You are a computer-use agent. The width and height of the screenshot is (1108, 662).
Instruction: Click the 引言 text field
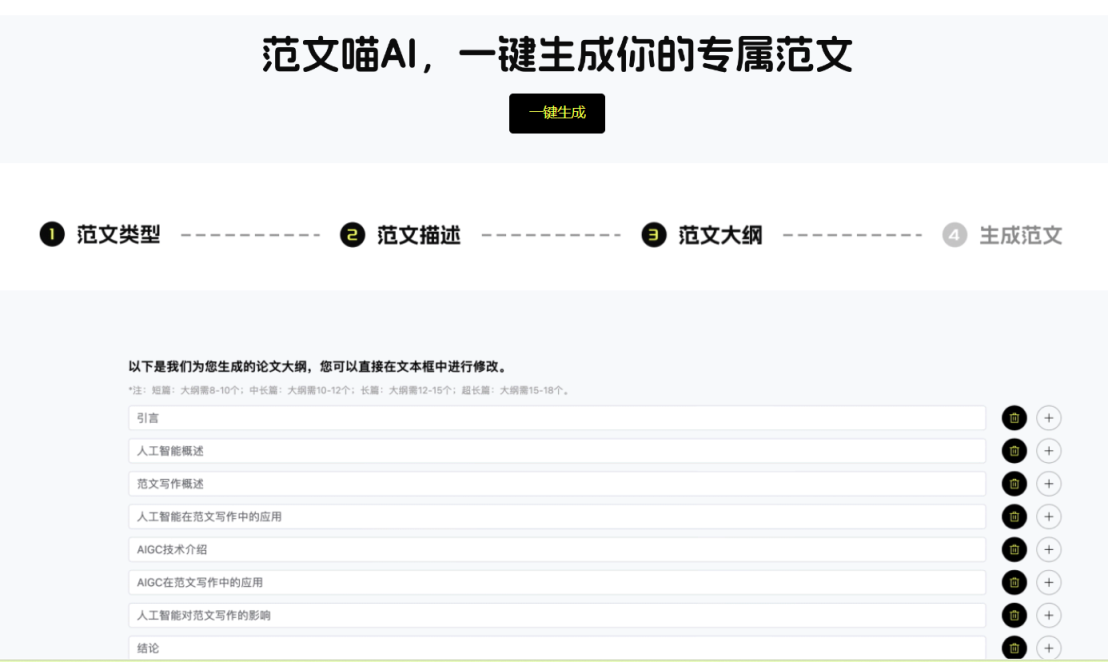pos(557,418)
